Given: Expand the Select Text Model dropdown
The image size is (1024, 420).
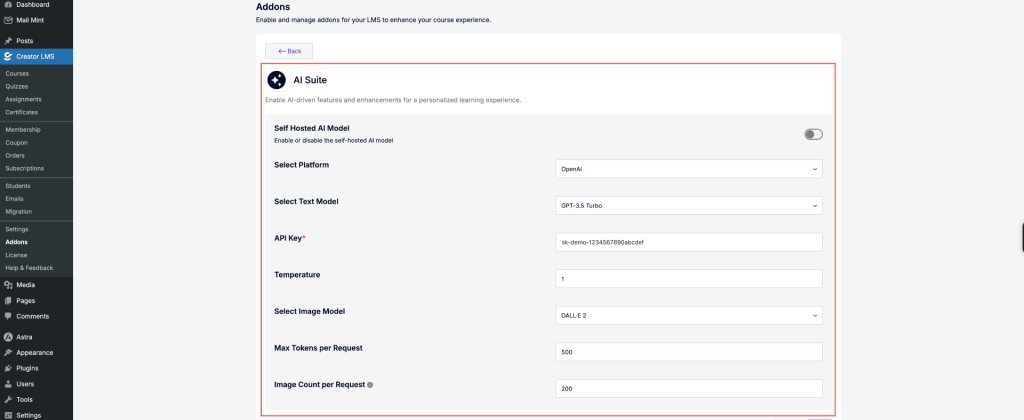Looking at the screenshot, I should [689, 206].
